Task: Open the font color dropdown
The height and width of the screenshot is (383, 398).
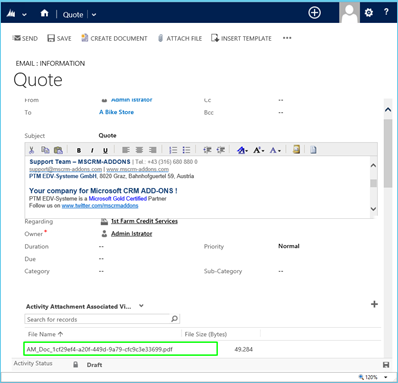Action: coord(275,150)
